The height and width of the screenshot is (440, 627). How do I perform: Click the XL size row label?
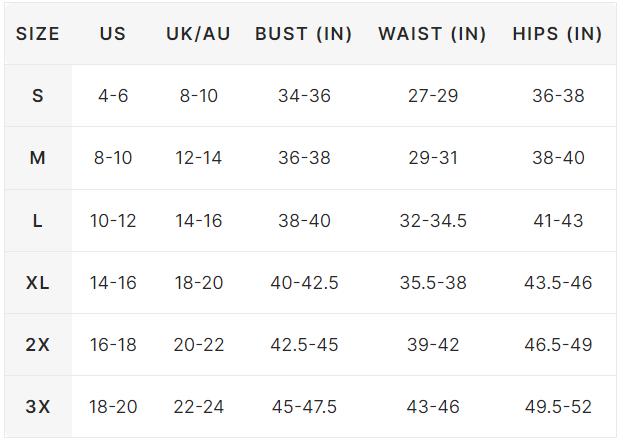[38, 283]
